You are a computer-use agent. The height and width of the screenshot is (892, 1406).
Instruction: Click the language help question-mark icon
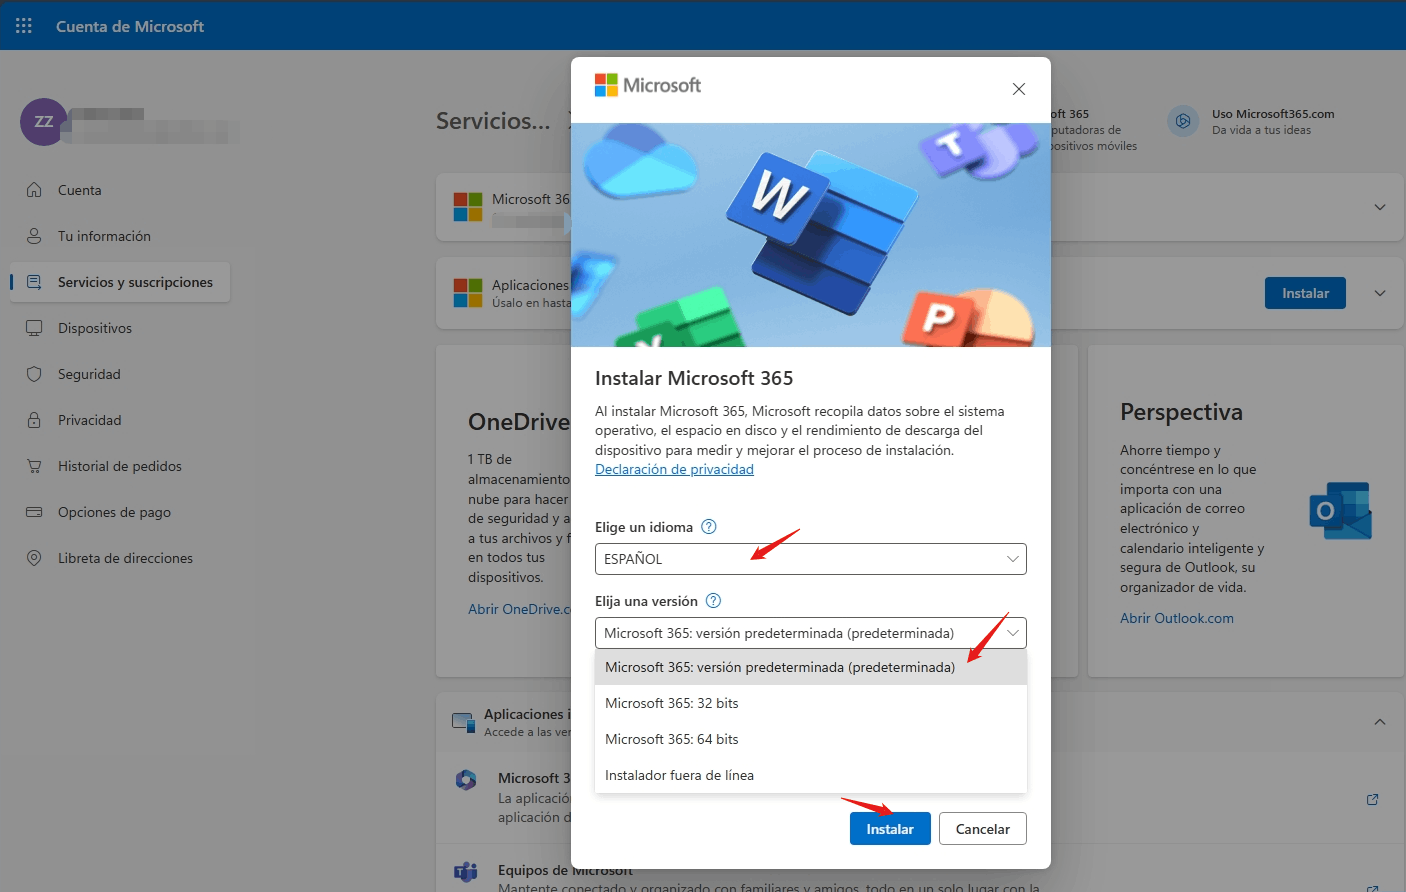click(709, 527)
